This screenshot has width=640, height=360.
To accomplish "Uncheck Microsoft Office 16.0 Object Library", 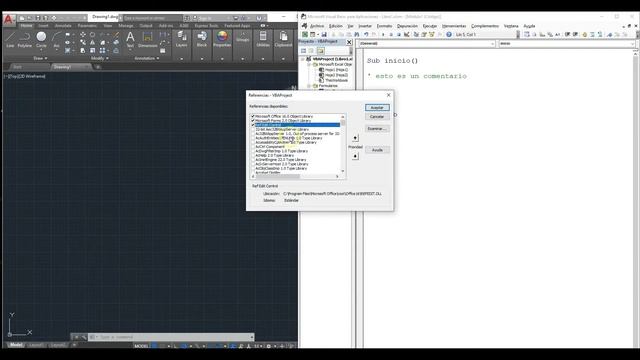I will click(253, 116).
